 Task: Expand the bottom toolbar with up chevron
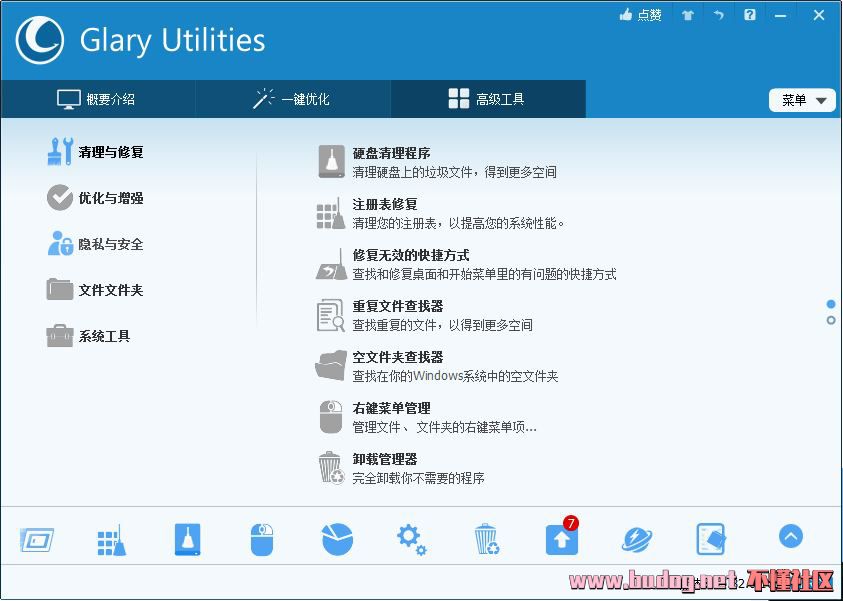791,536
